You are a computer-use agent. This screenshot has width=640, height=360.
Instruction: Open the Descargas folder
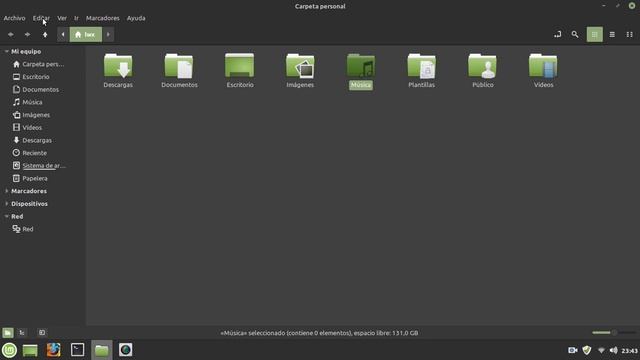click(x=118, y=70)
